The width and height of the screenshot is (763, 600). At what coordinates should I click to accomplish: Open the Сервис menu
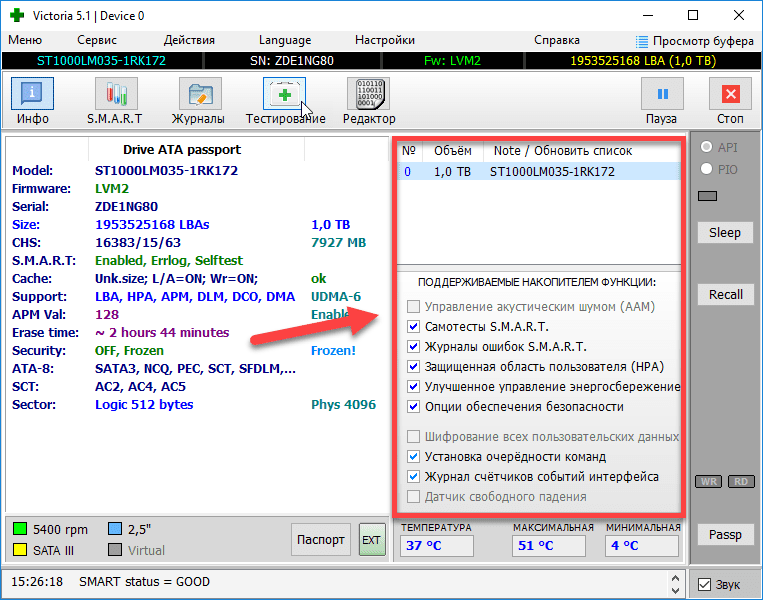click(97, 40)
